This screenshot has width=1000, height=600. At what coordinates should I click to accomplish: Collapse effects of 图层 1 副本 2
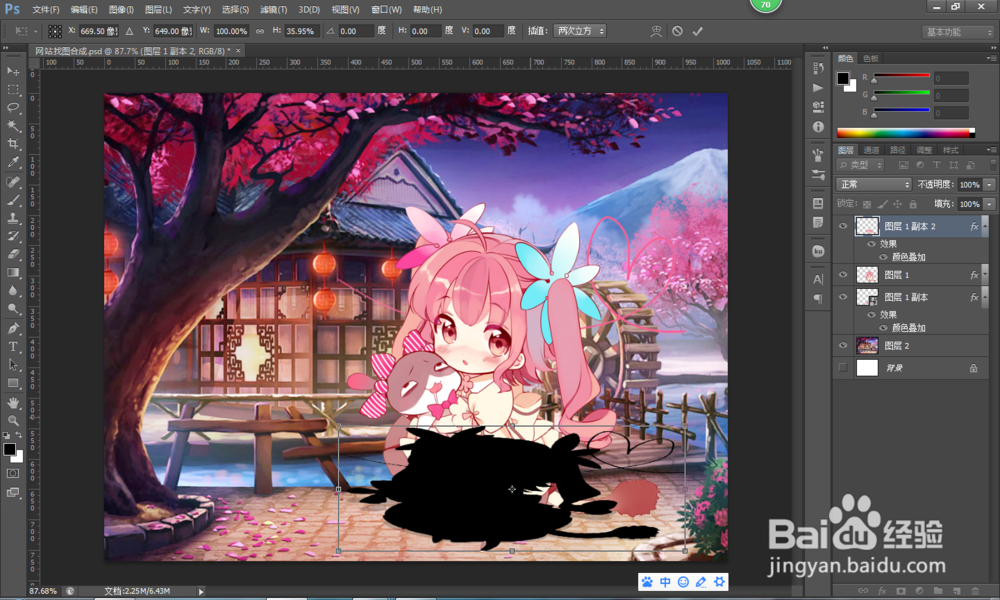[x=985, y=224]
